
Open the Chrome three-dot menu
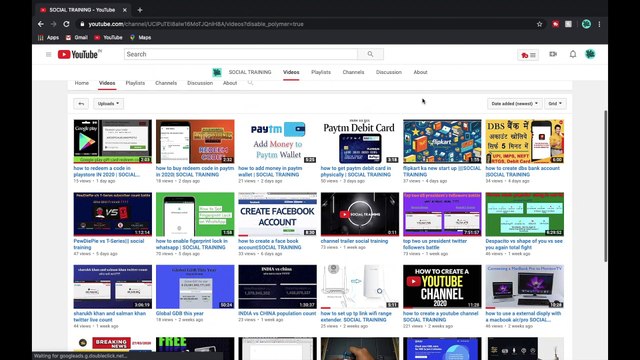[599, 24]
